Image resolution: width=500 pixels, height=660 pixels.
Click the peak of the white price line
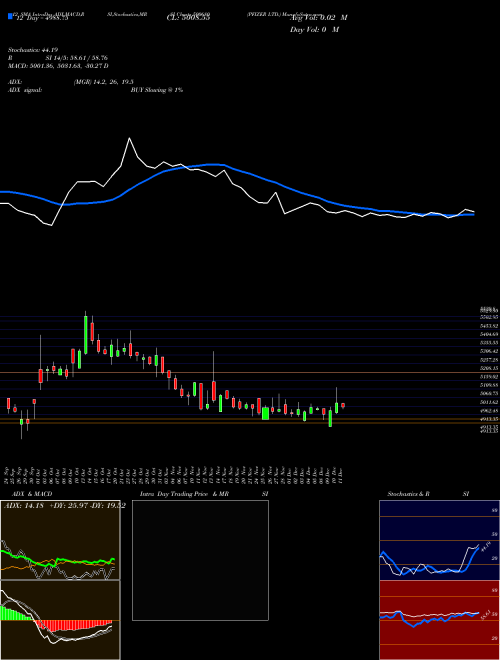[129, 138]
